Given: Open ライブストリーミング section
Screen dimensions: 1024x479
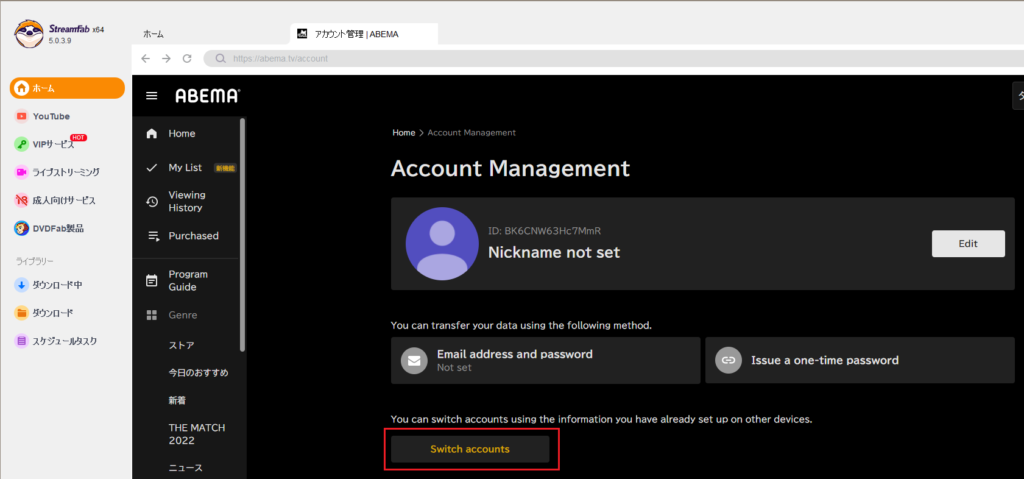Looking at the screenshot, I should point(65,172).
